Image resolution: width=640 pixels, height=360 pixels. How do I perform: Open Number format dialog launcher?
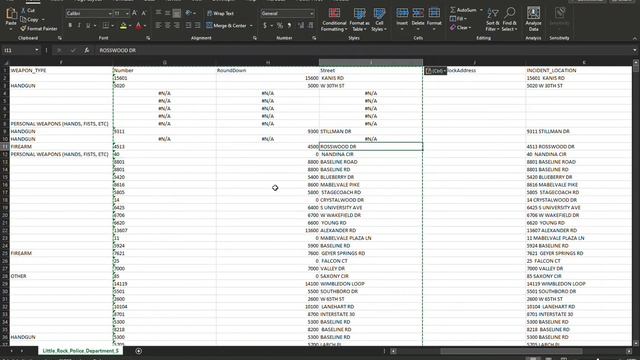point(314,38)
